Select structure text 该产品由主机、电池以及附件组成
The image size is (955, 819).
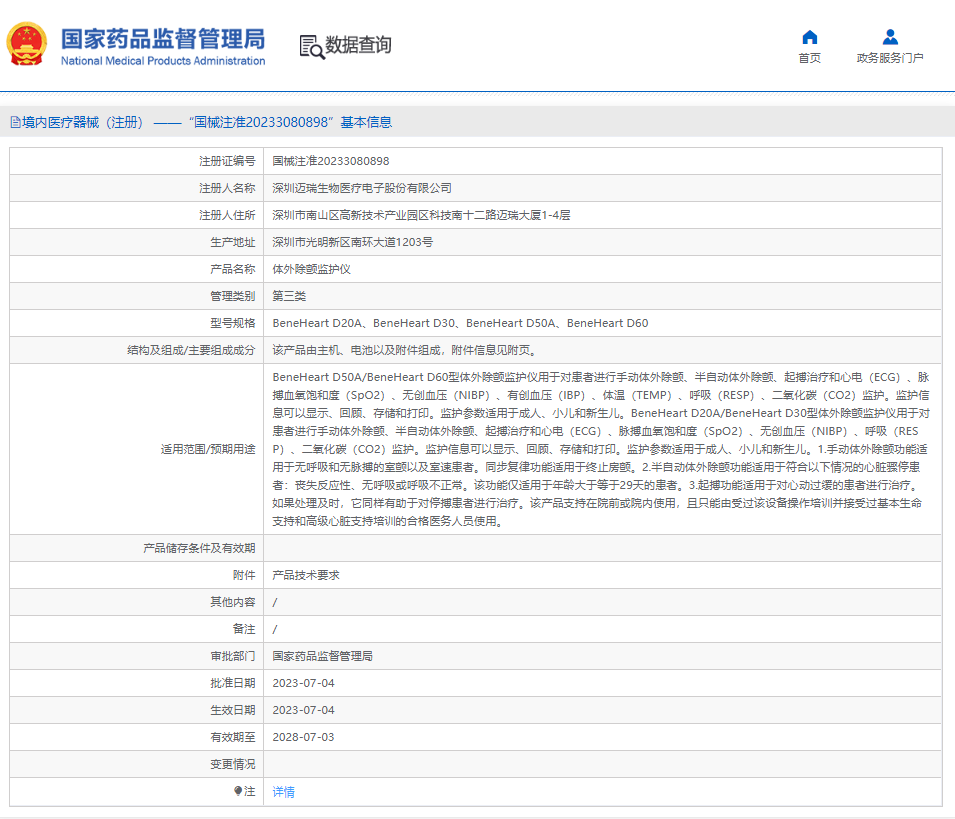tap(404, 350)
